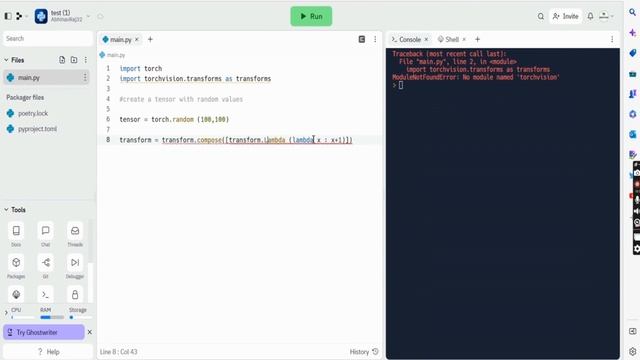Open the browser sidebar settings gear

pos(632,351)
